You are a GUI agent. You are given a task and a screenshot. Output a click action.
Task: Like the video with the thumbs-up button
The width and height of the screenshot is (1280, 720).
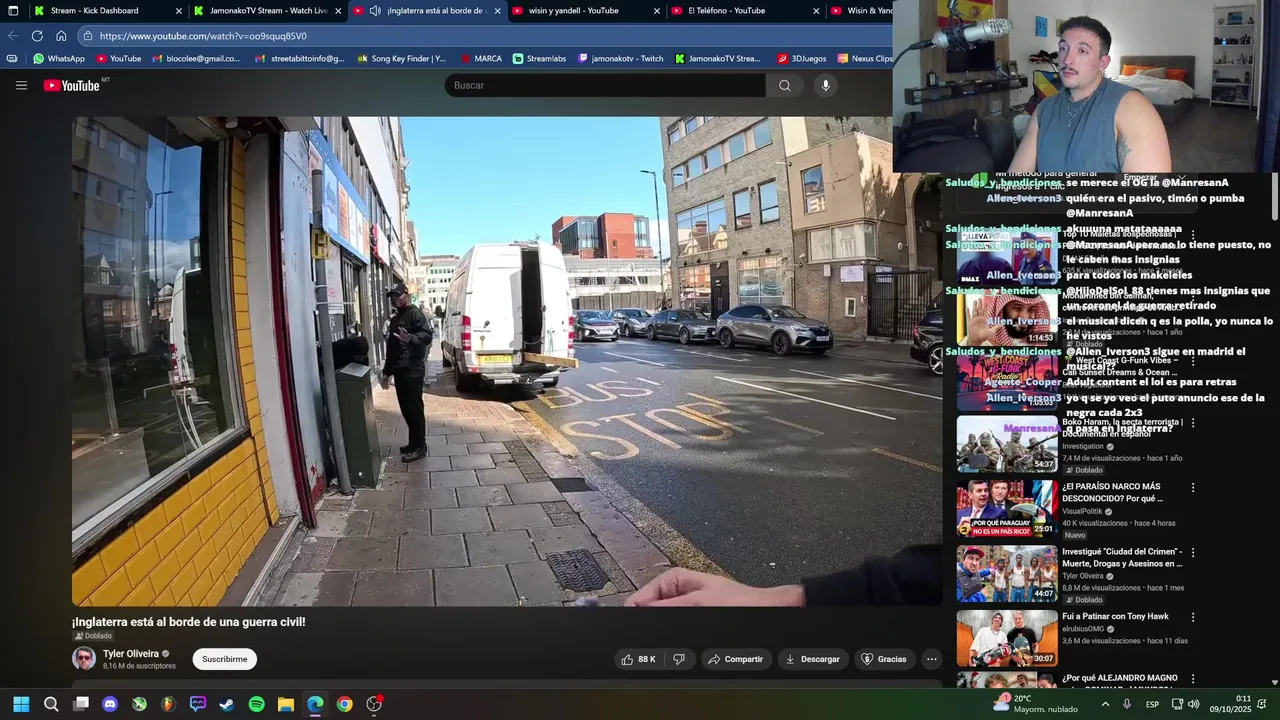tap(638, 659)
